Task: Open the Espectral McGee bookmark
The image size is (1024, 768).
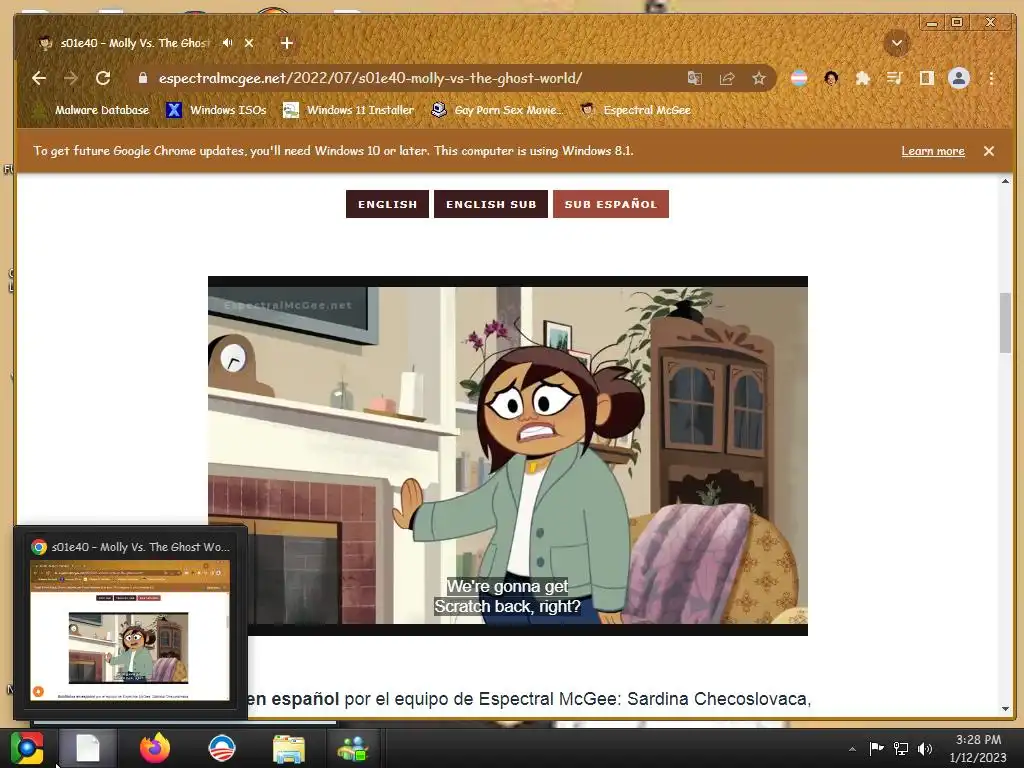Action: click(x=635, y=110)
